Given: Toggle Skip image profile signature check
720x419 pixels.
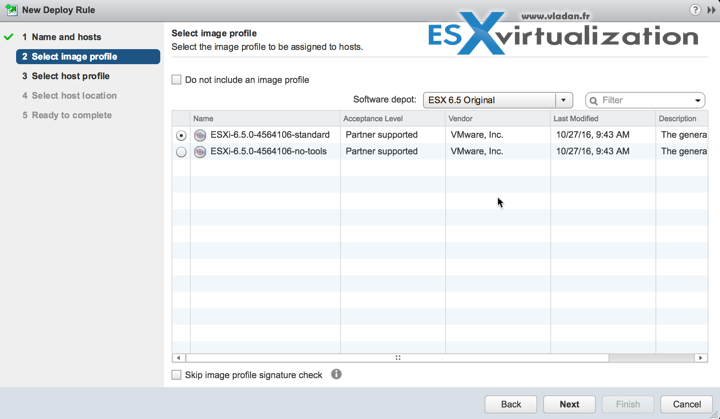Looking at the screenshot, I should pos(176,375).
